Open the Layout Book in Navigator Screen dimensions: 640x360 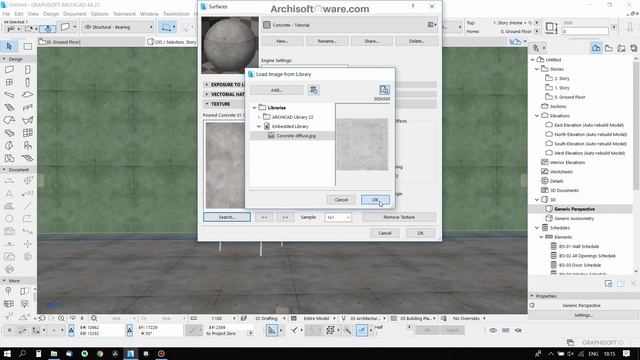(x=621, y=48)
